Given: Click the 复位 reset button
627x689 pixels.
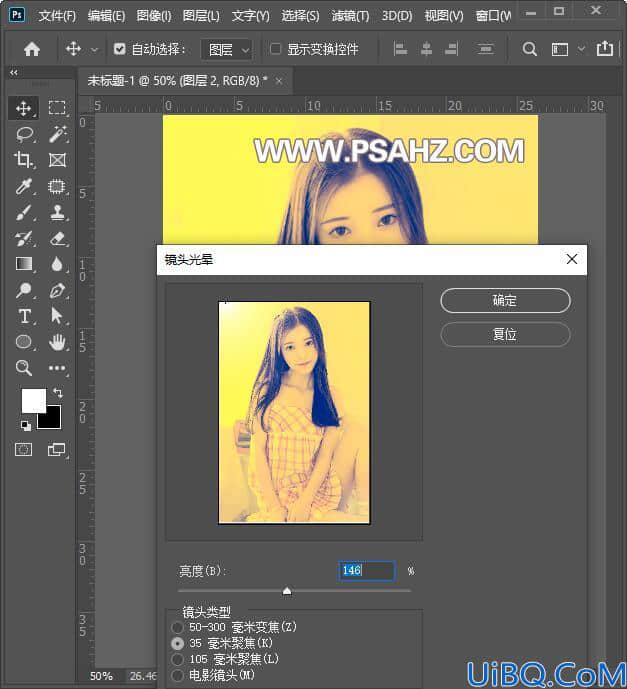Looking at the screenshot, I should point(505,335).
